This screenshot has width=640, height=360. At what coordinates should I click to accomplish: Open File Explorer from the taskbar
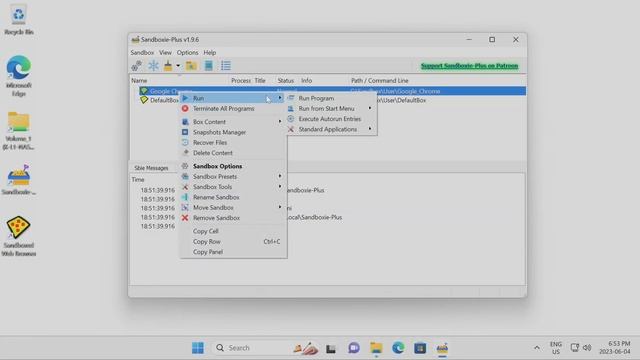coord(376,348)
